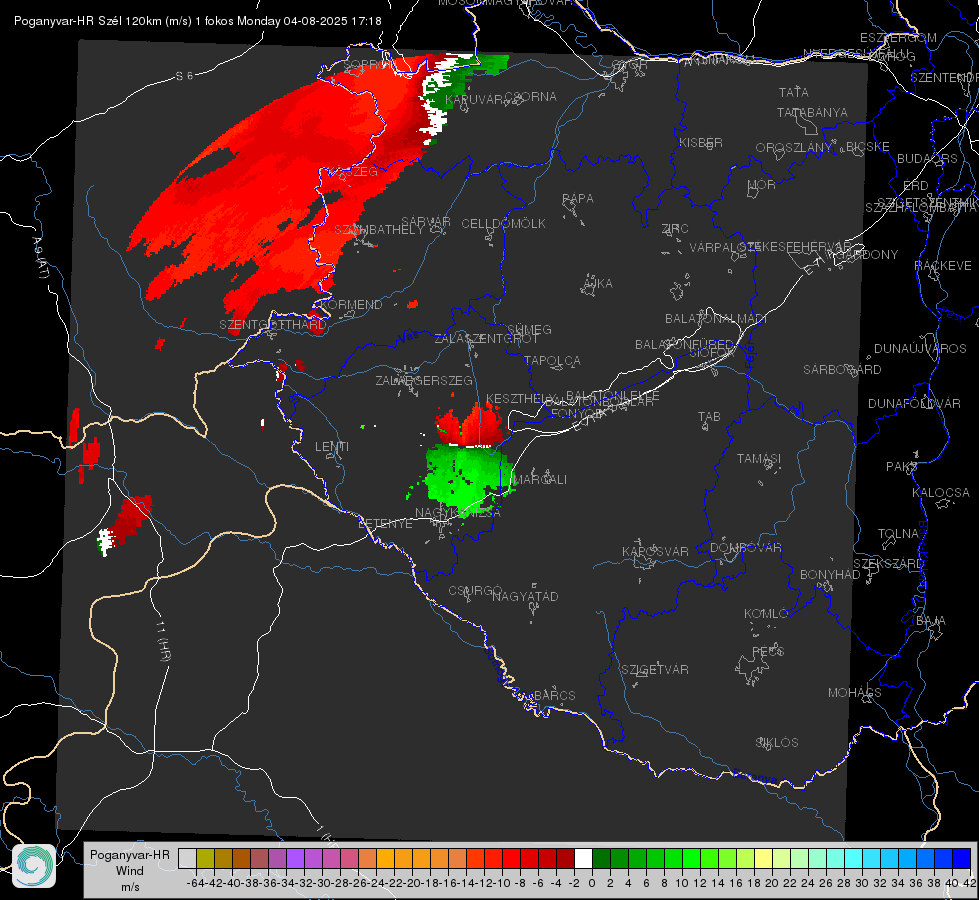Click the '0' value on the wind scale

592,883
